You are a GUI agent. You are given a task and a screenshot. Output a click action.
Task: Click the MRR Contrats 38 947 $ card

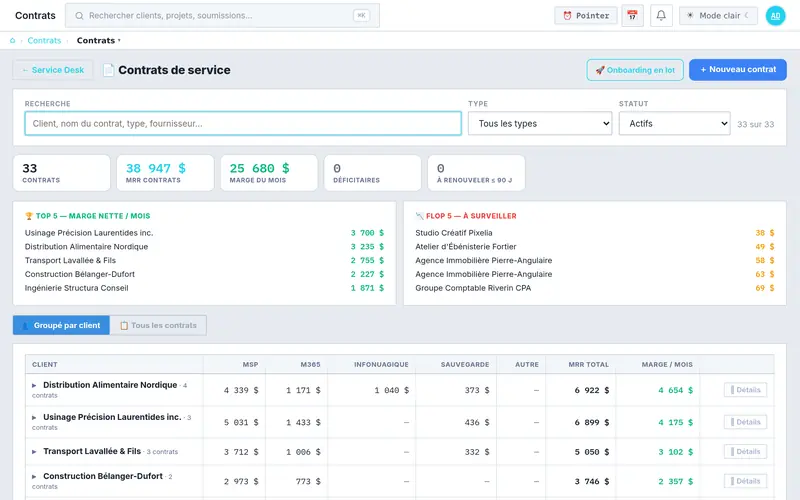click(165, 173)
